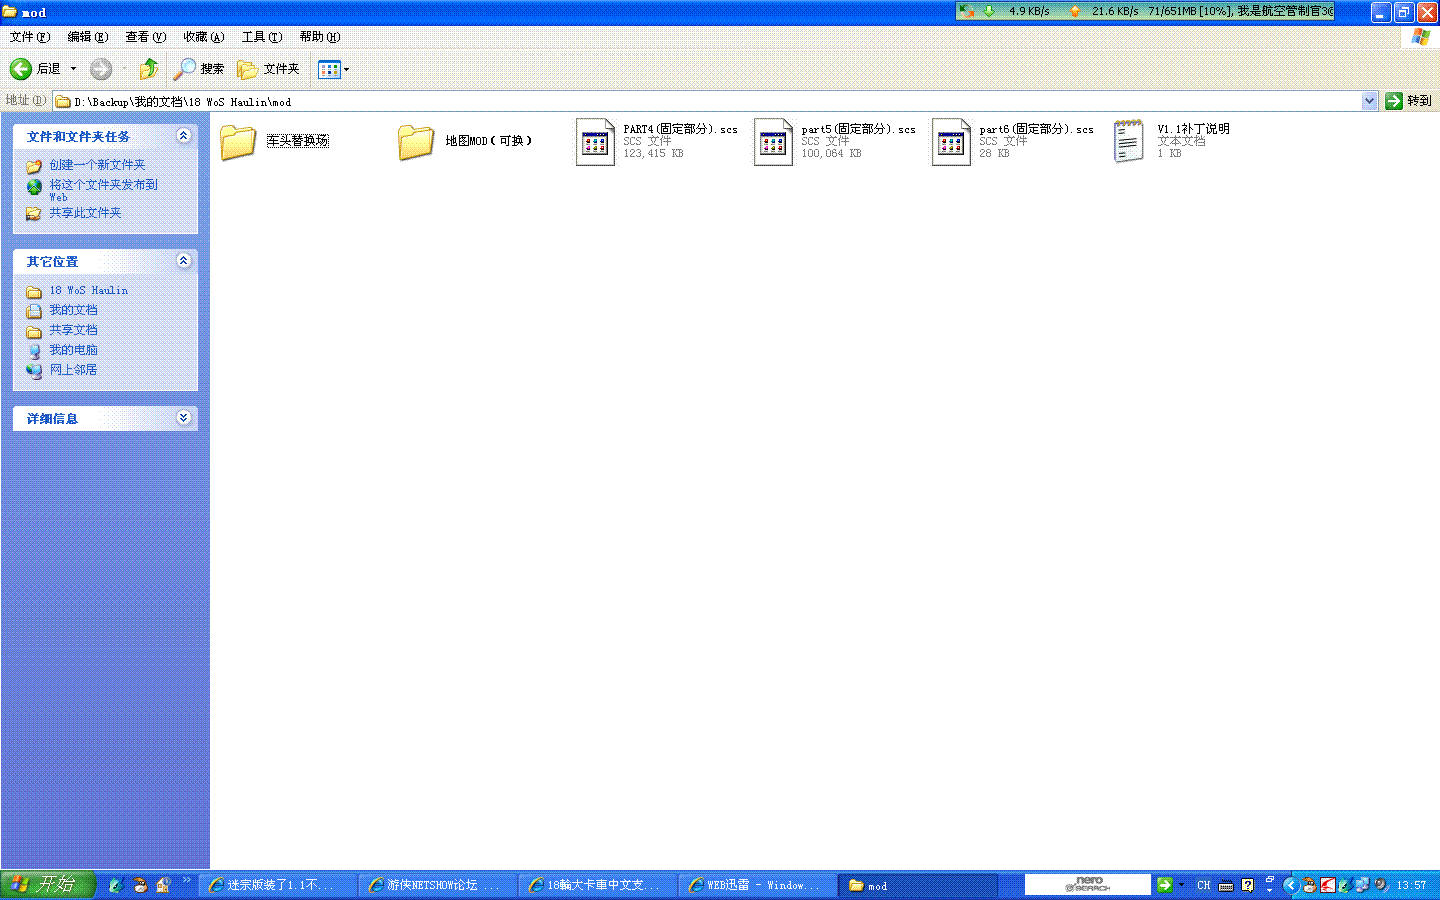The image size is (1440, 900).
Task: Go back with the 后退 button
Action: click(x=35, y=69)
